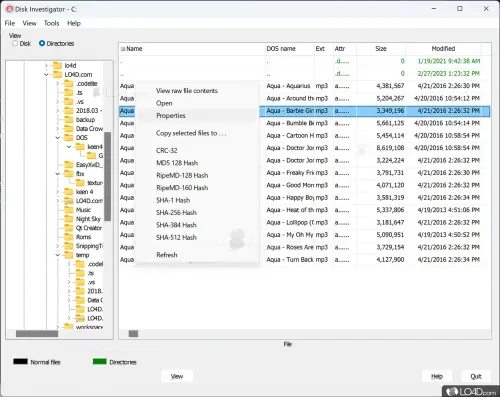Viewport: 500px width, 397px height.
Task: Click the tree vertical scrollbar thumb
Action: point(108,176)
